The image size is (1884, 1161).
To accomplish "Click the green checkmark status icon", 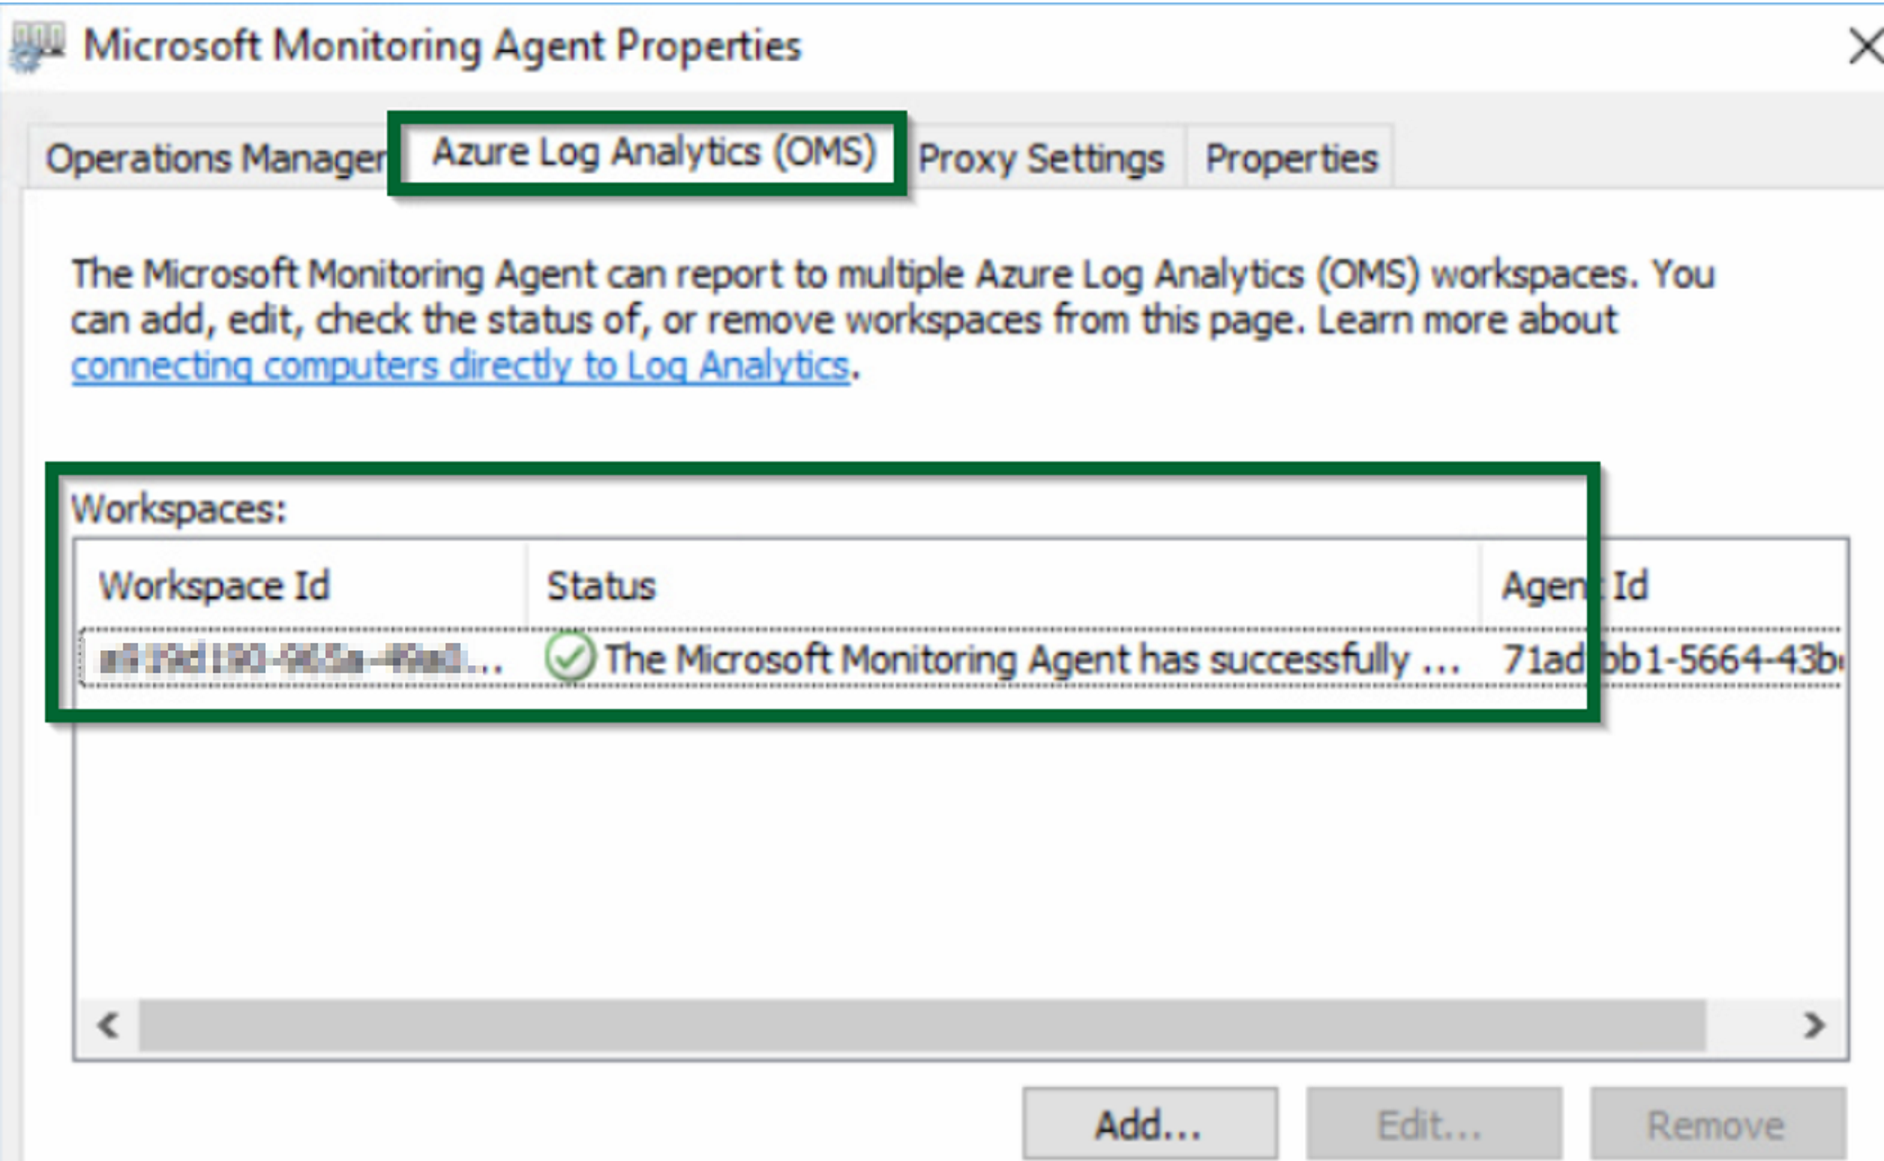I will pyautogui.click(x=570, y=658).
